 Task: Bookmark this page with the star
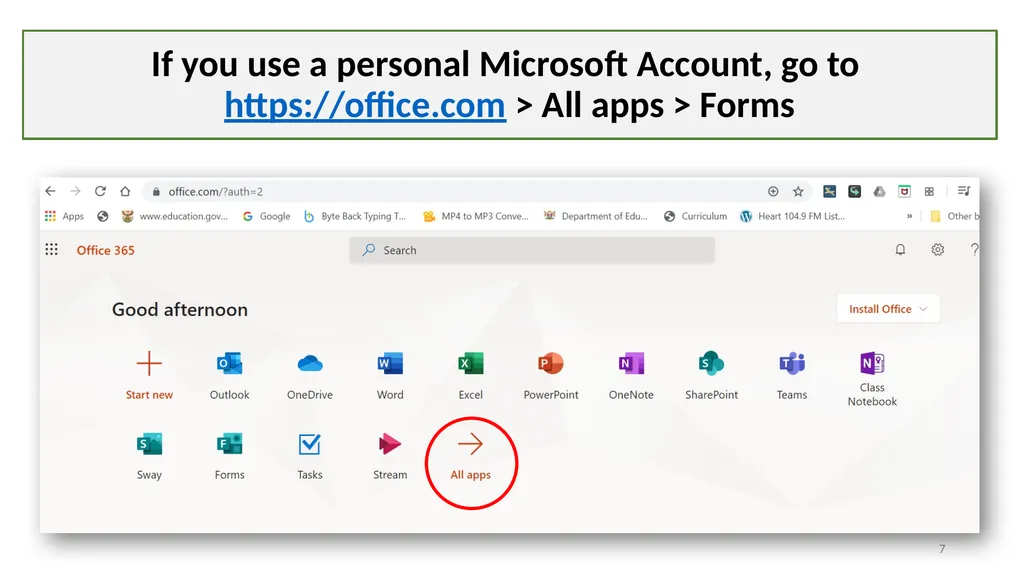798,191
